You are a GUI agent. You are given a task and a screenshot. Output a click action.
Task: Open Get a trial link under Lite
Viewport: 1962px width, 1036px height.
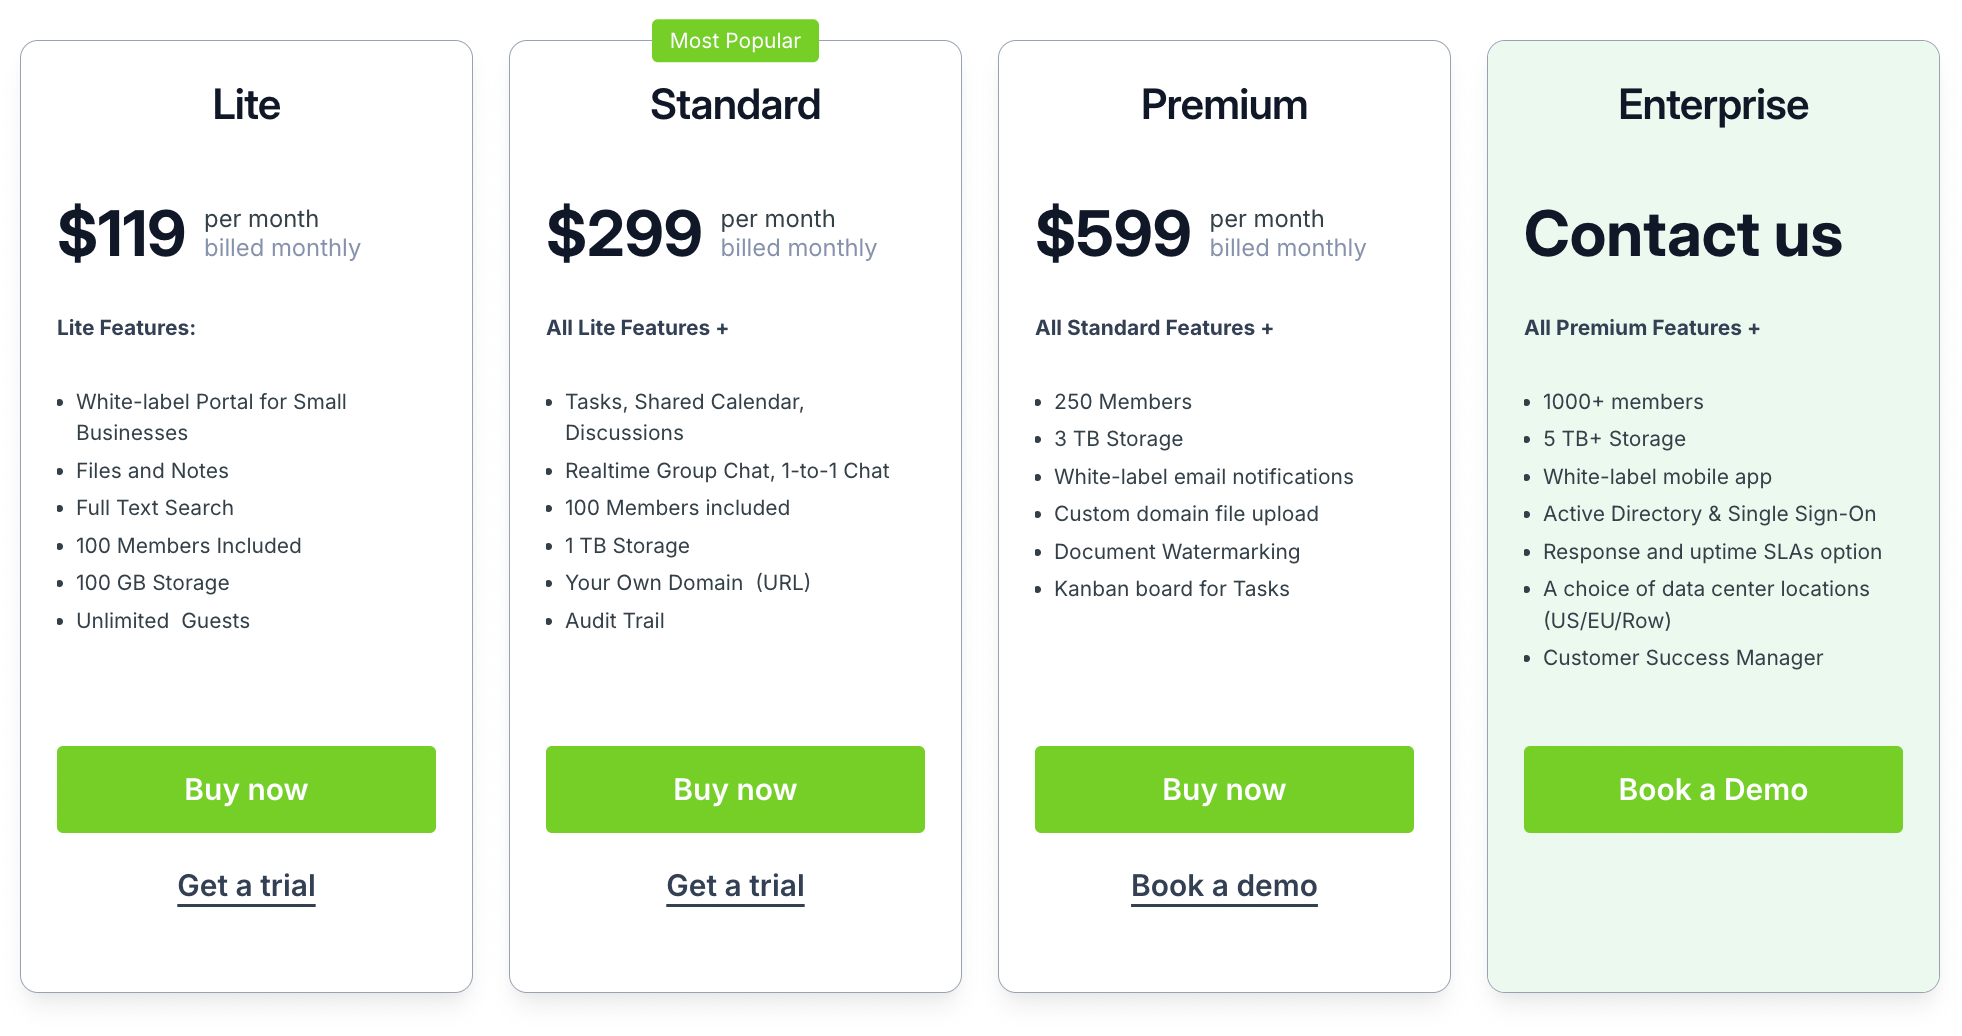click(x=246, y=885)
